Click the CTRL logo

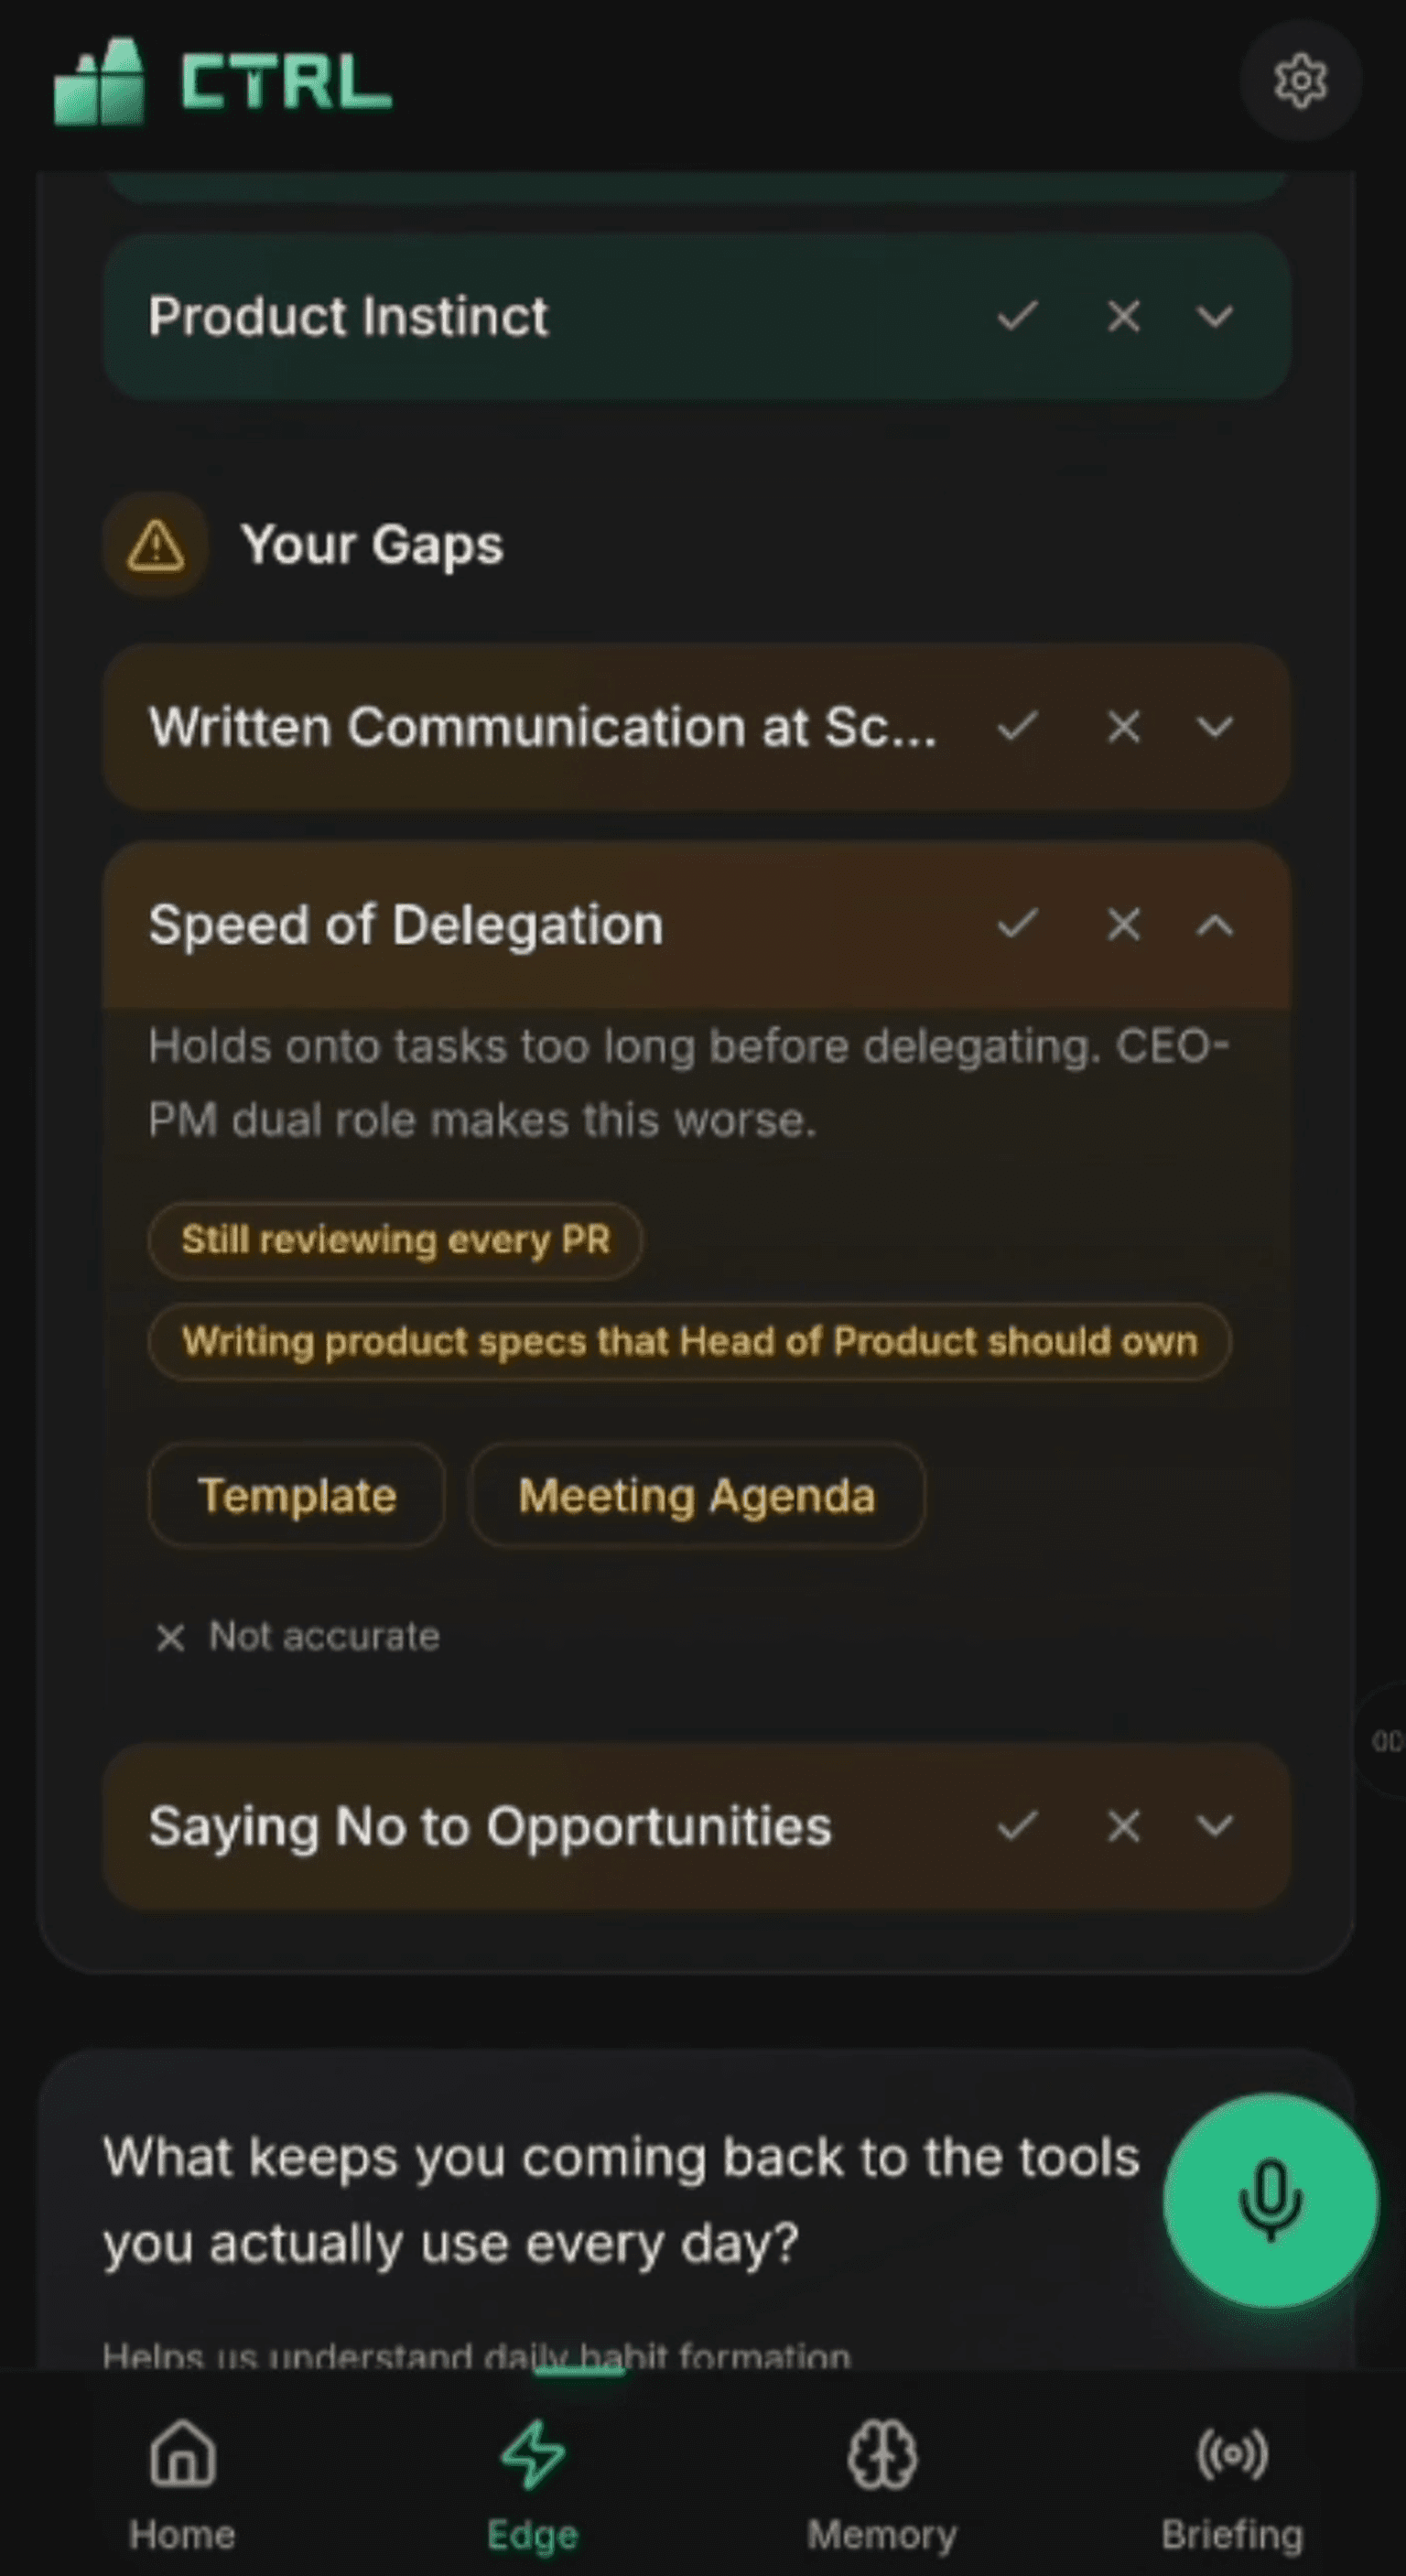(x=222, y=81)
